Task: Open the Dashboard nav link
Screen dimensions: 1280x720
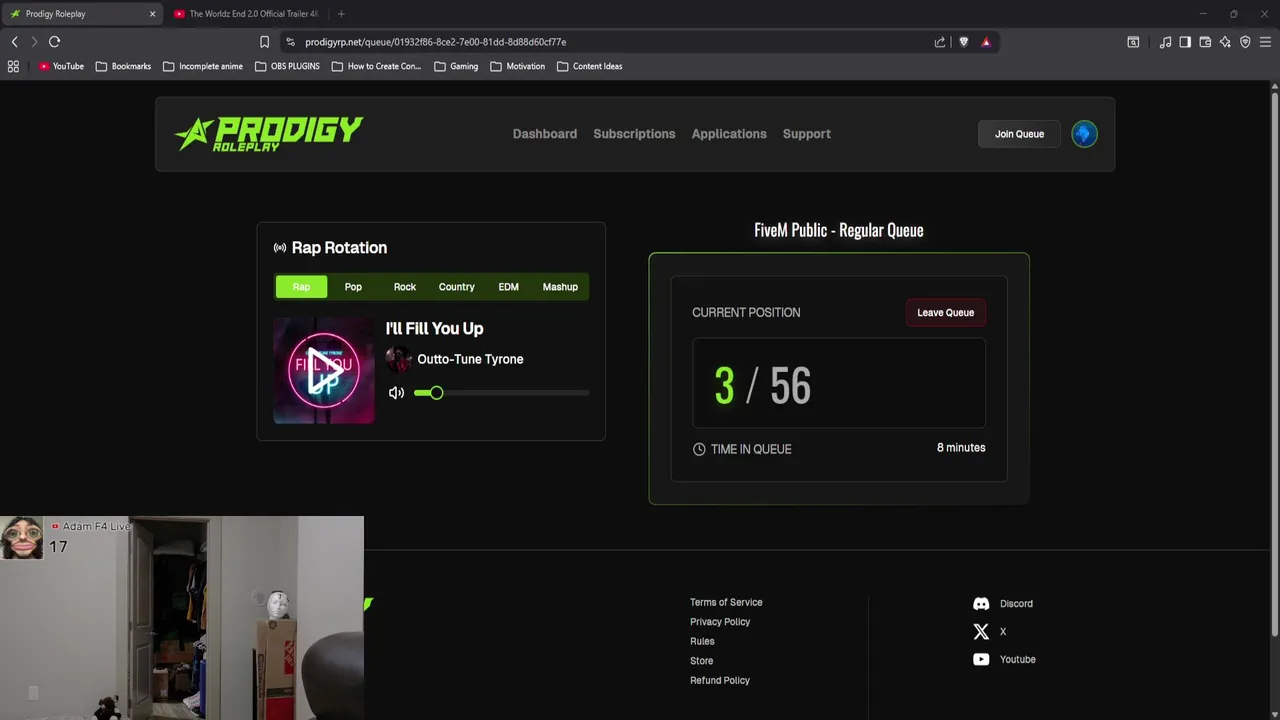Action: click(545, 134)
